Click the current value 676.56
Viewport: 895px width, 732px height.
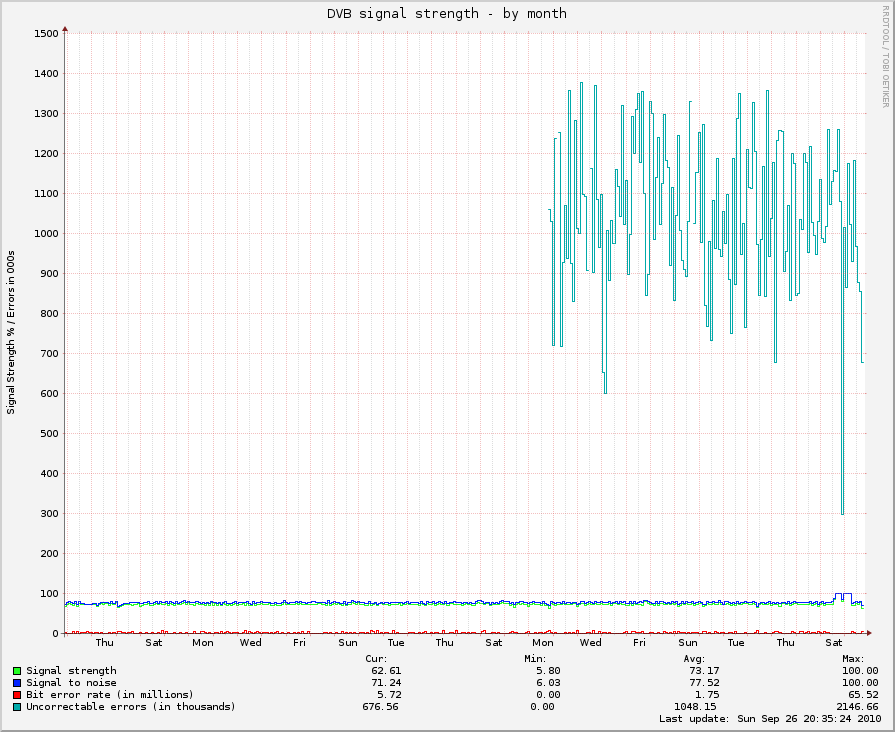pos(381,706)
